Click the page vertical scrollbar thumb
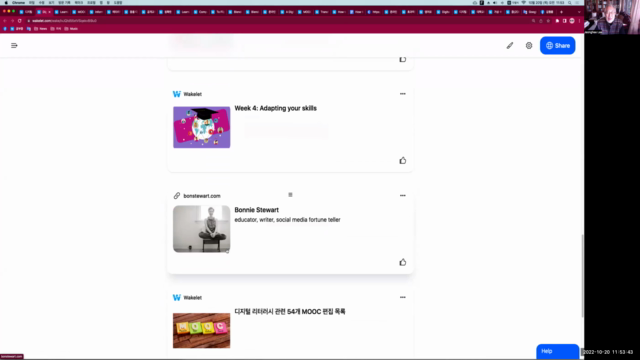 [x=582, y=276]
